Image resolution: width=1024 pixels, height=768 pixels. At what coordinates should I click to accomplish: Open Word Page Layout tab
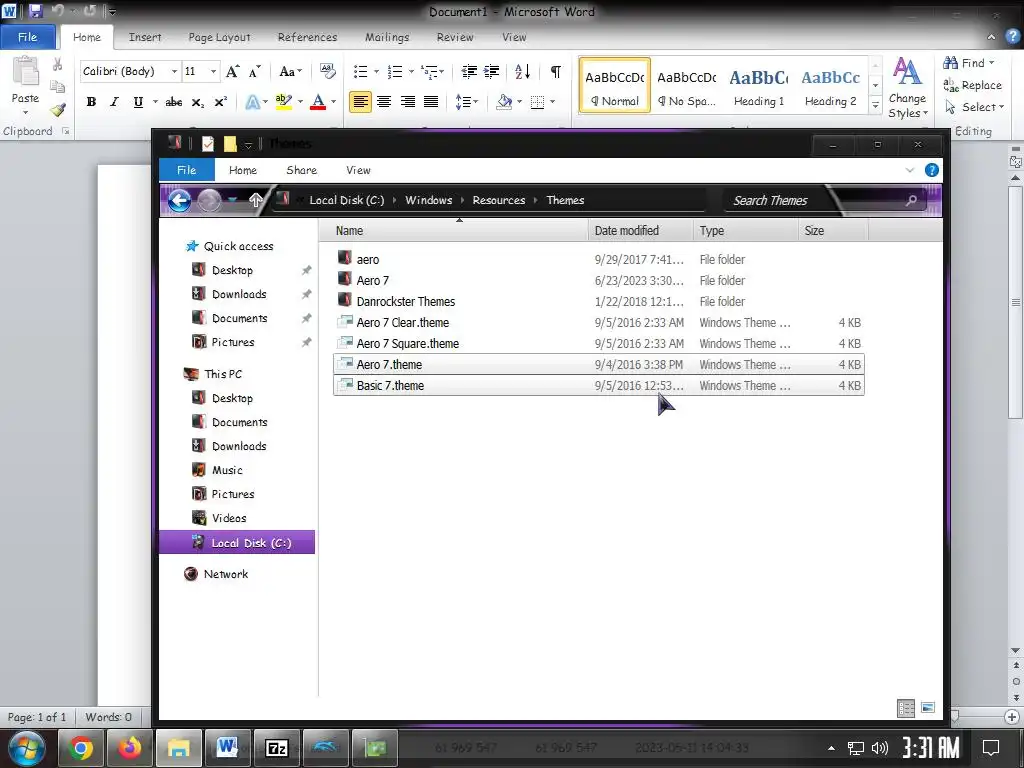click(219, 37)
